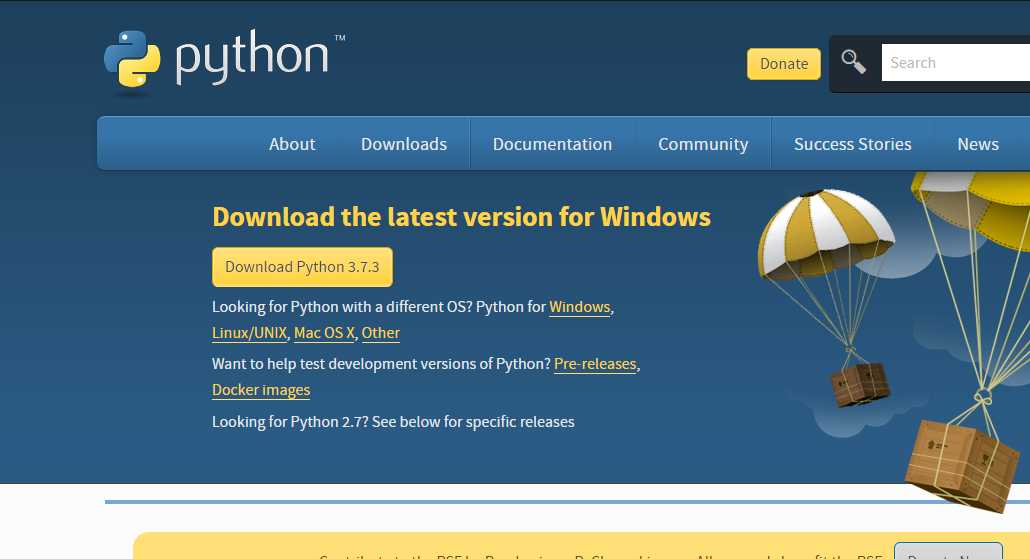Follow the Other OS link

click(x=380, y=333)
